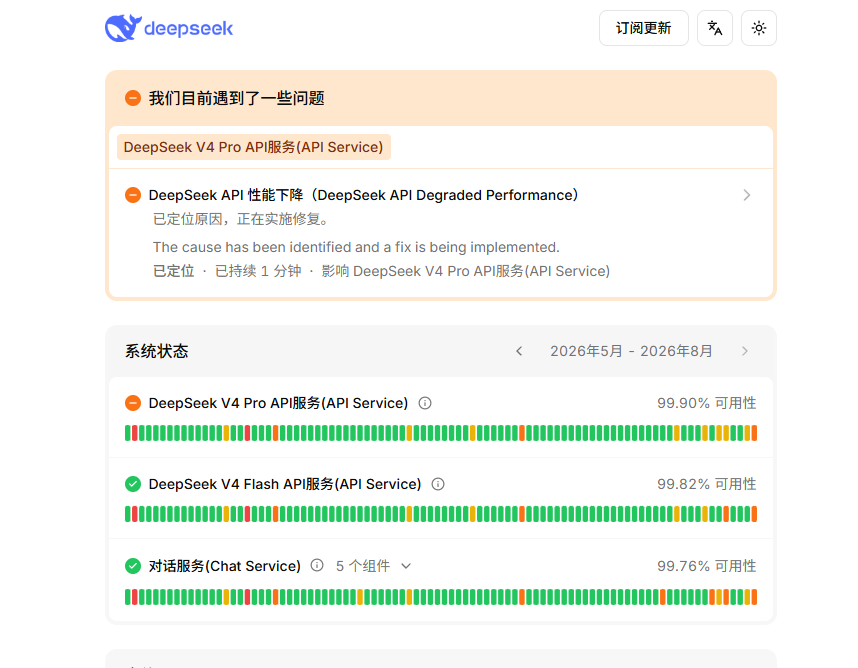
Task: Click the last orange bar in Chat Service uptime timeline
Action: pos(754,597)
